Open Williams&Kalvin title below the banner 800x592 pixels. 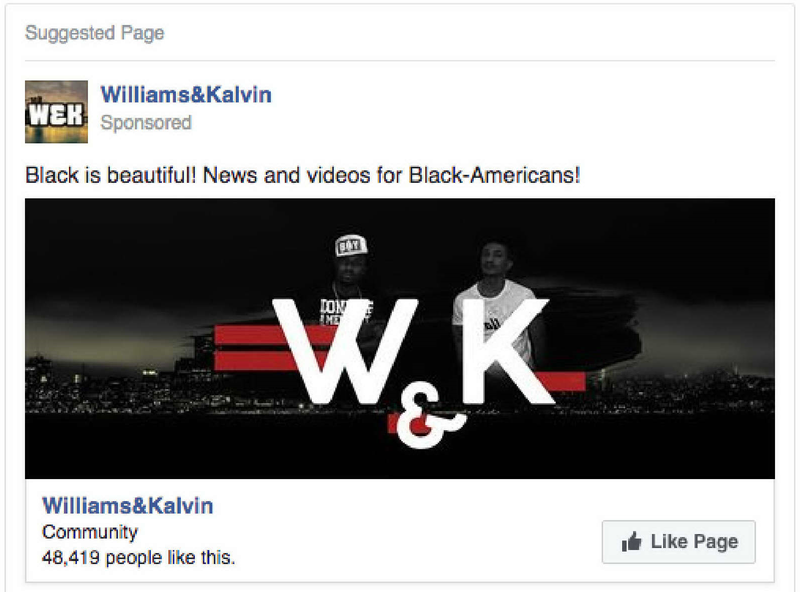[x=128, y=506]
